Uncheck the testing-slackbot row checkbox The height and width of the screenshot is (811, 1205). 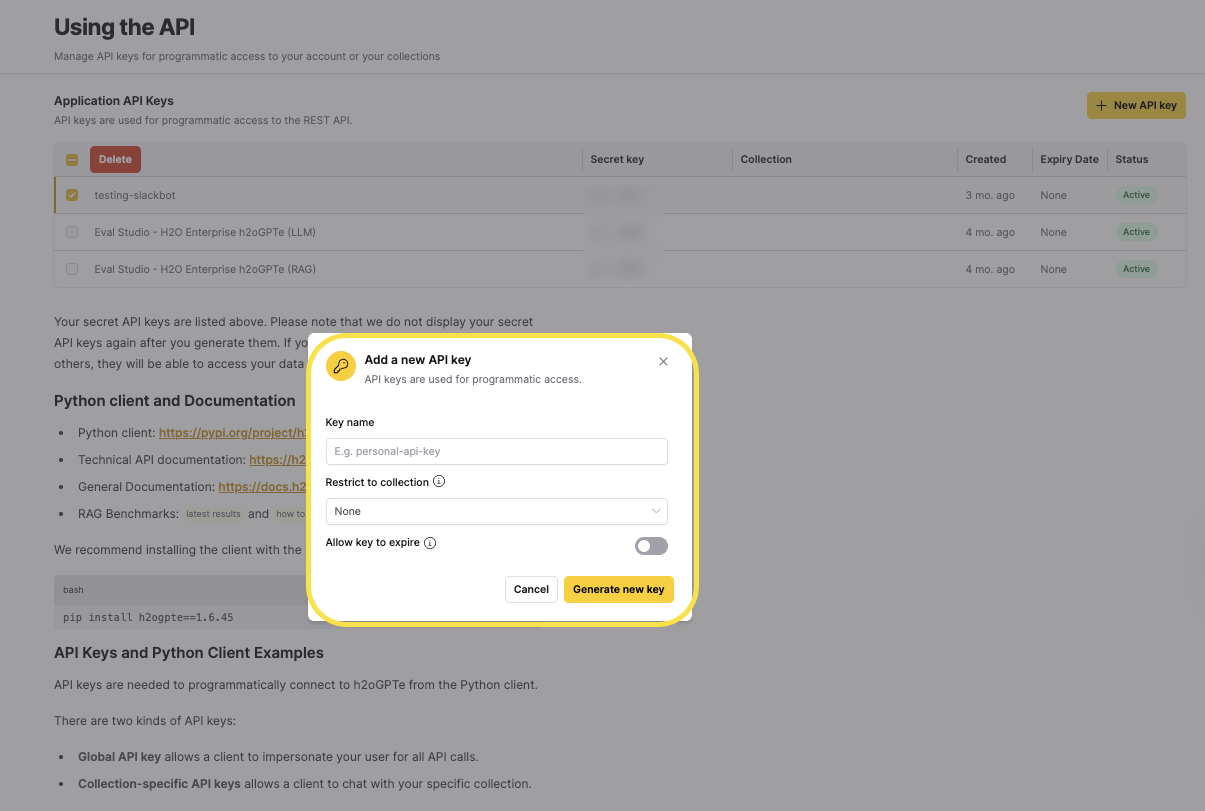click(72, 195)
